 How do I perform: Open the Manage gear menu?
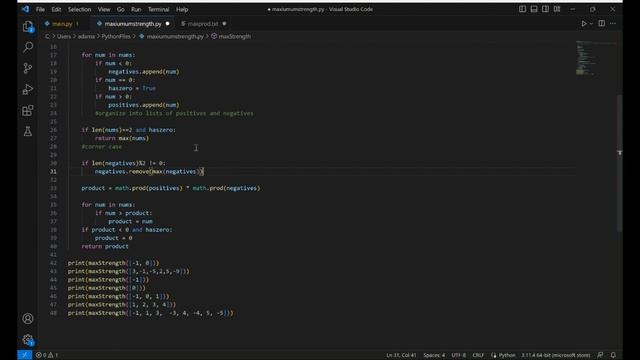[28, 340]
